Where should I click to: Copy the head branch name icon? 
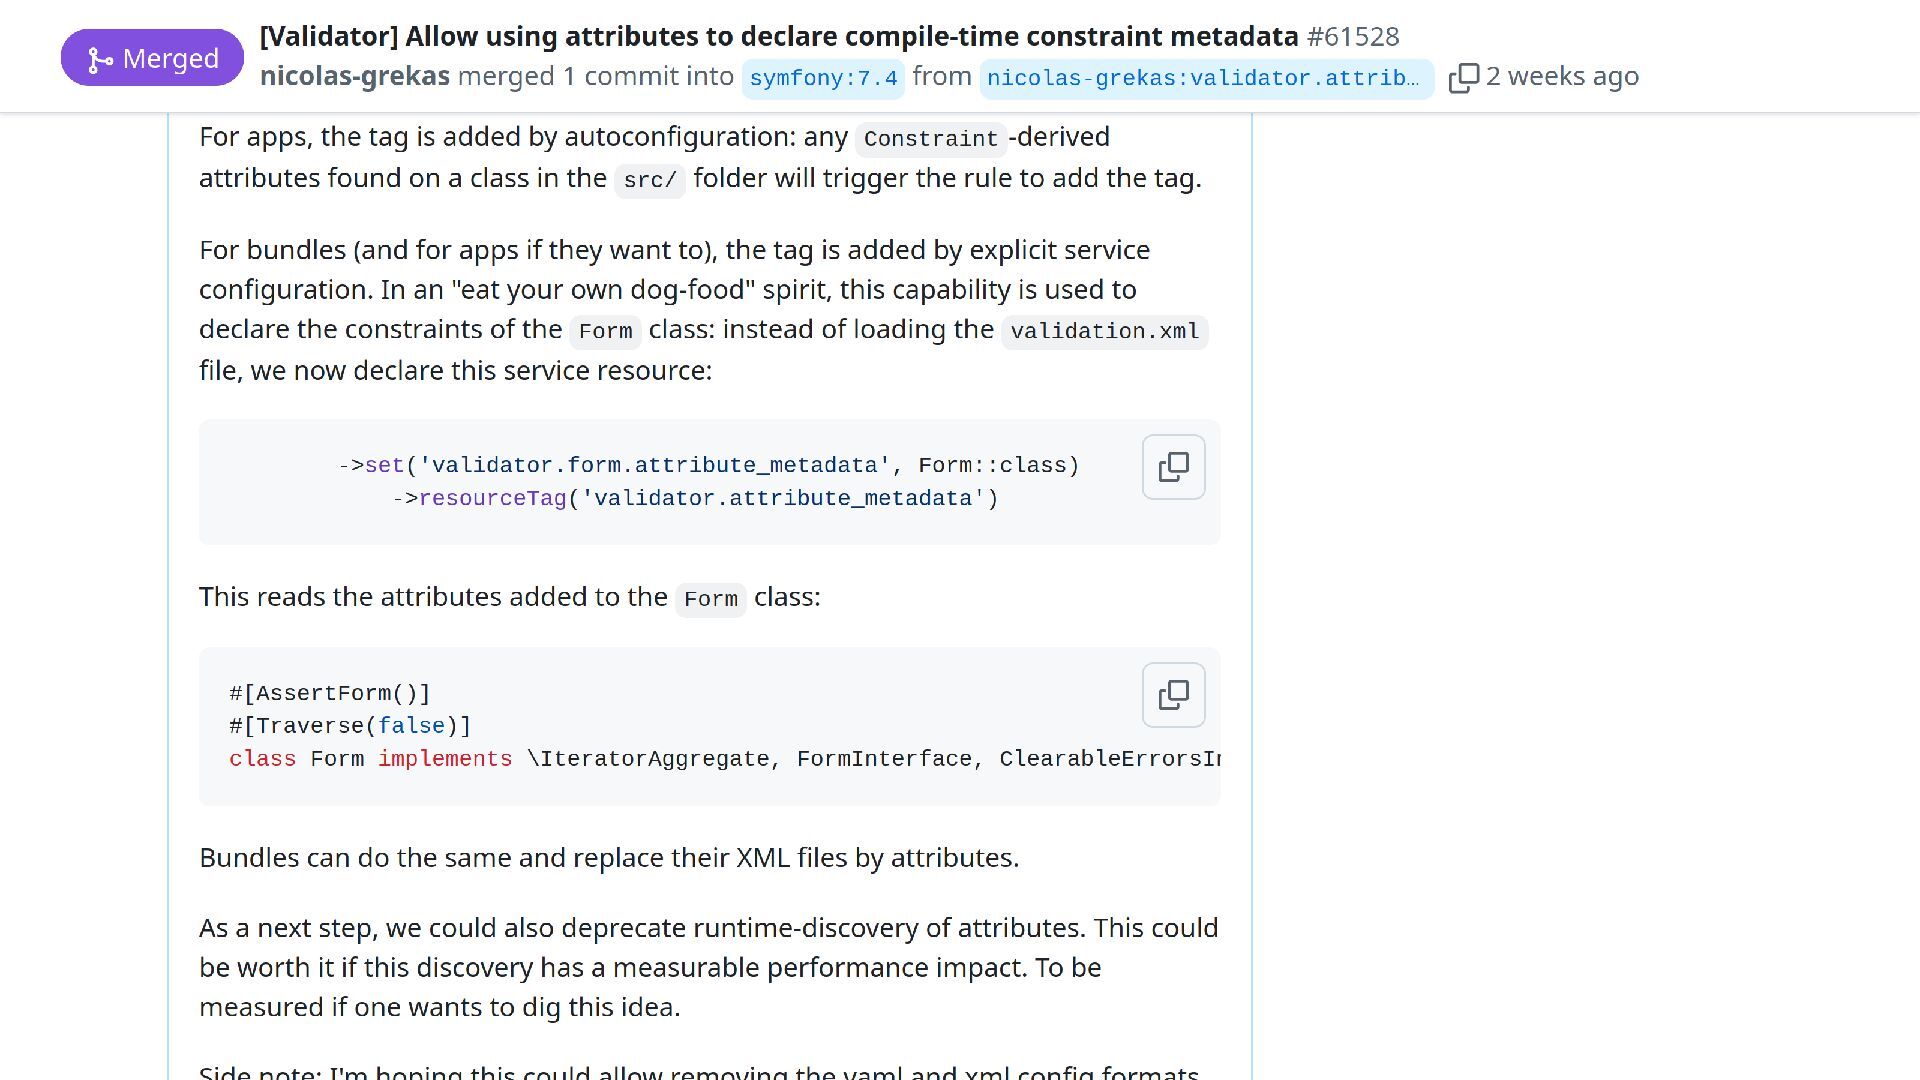1463,78
